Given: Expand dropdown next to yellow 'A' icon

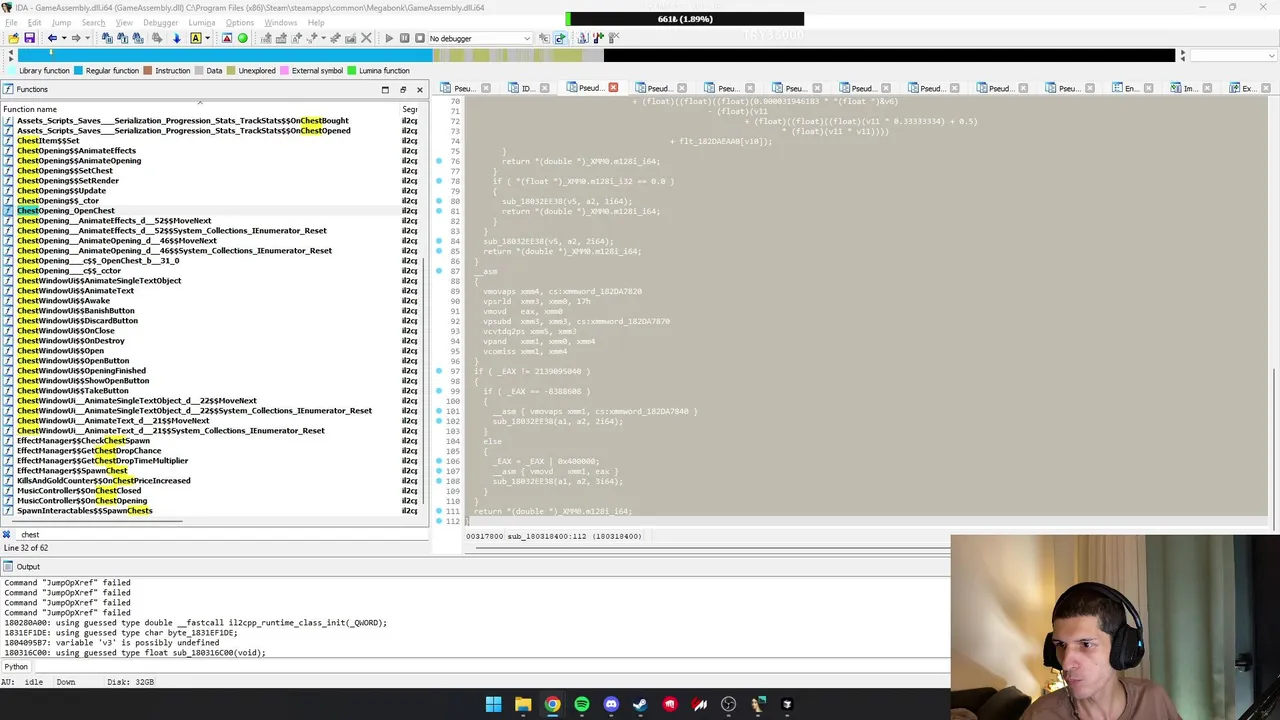Looking at the screenshot, I should (208, 38).
